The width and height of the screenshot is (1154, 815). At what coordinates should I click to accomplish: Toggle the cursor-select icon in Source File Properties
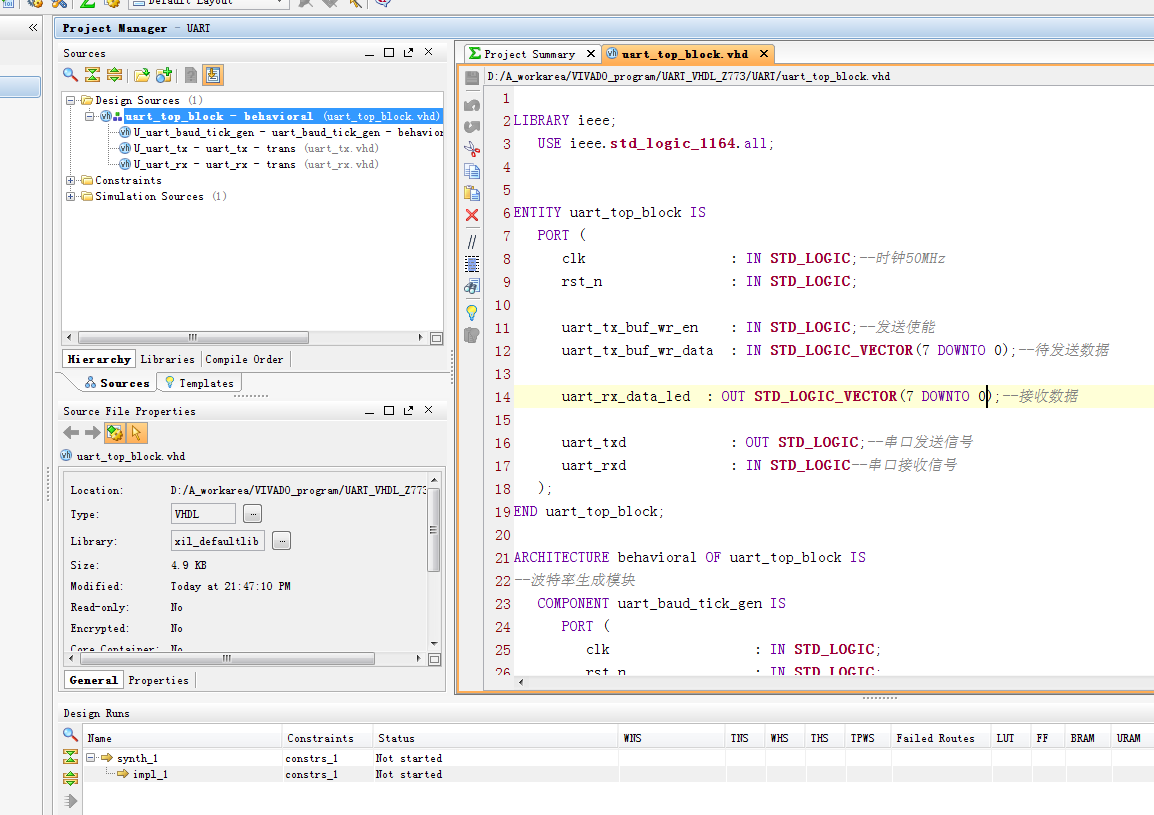[x=137, y=433]
